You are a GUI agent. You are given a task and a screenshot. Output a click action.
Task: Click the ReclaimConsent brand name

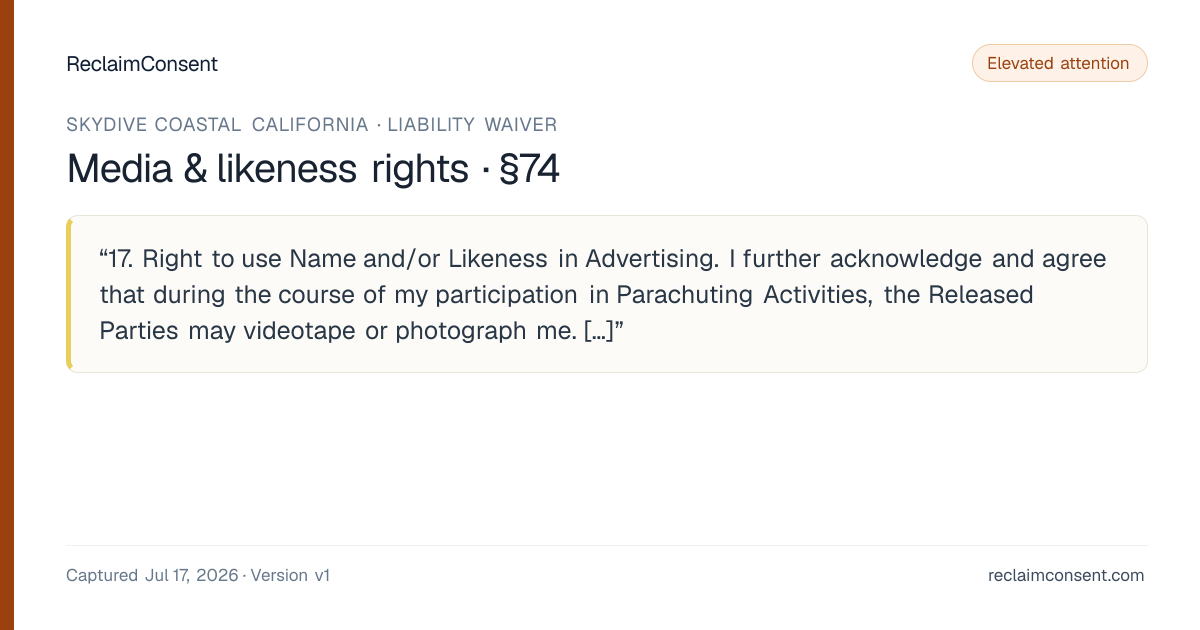click(x=142, y=64)
